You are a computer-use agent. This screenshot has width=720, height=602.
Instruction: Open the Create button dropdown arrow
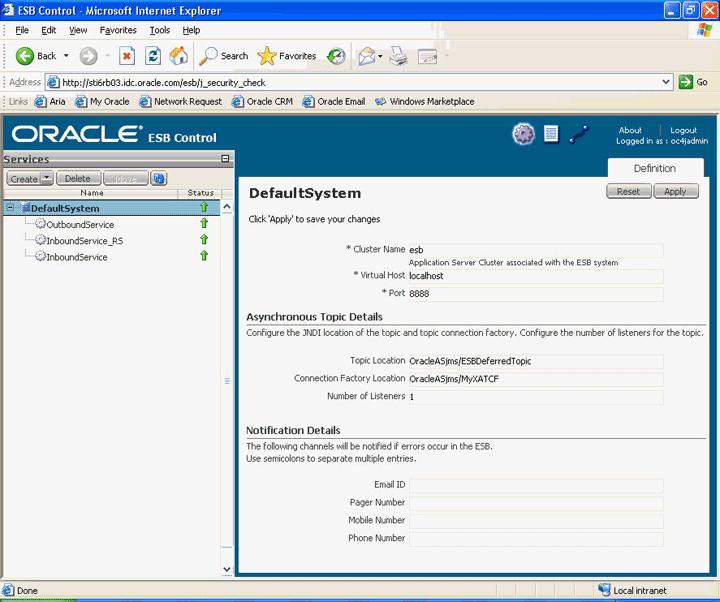(x=47, y=178)
